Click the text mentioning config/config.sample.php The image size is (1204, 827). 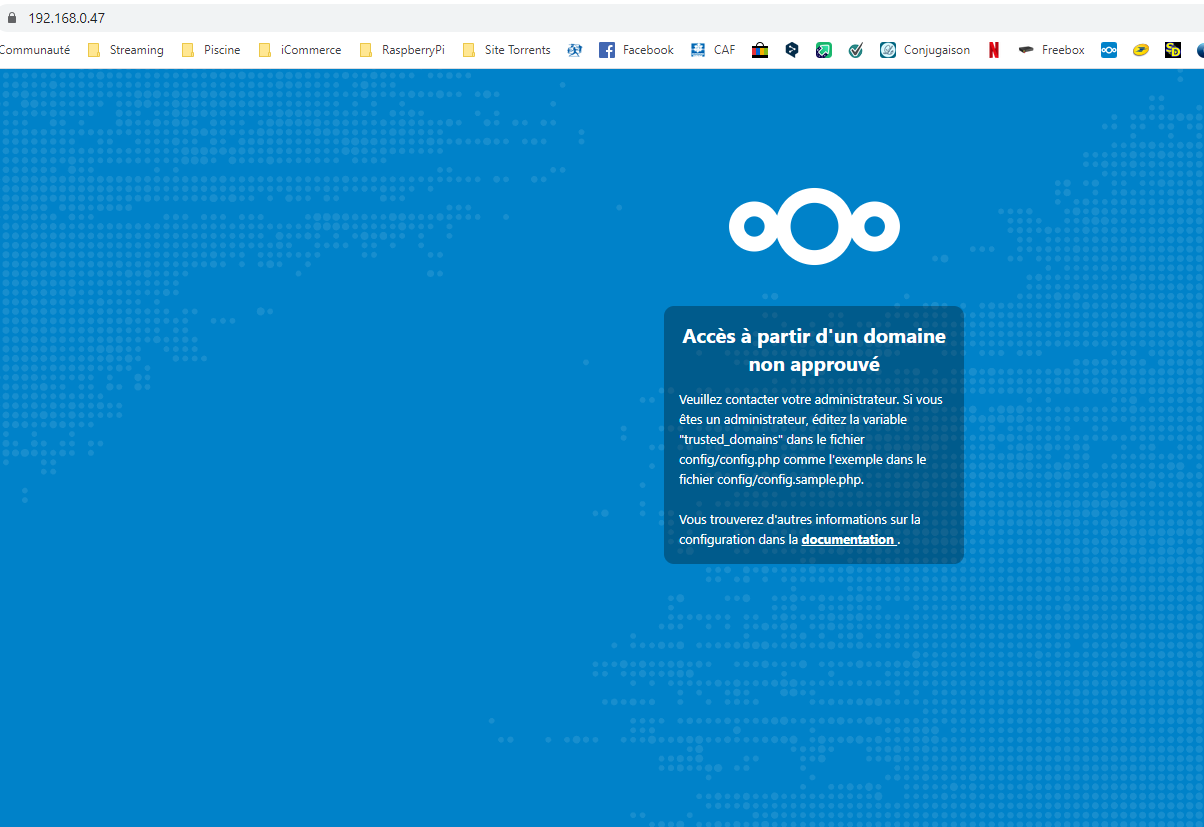click(x=771, y=479)
